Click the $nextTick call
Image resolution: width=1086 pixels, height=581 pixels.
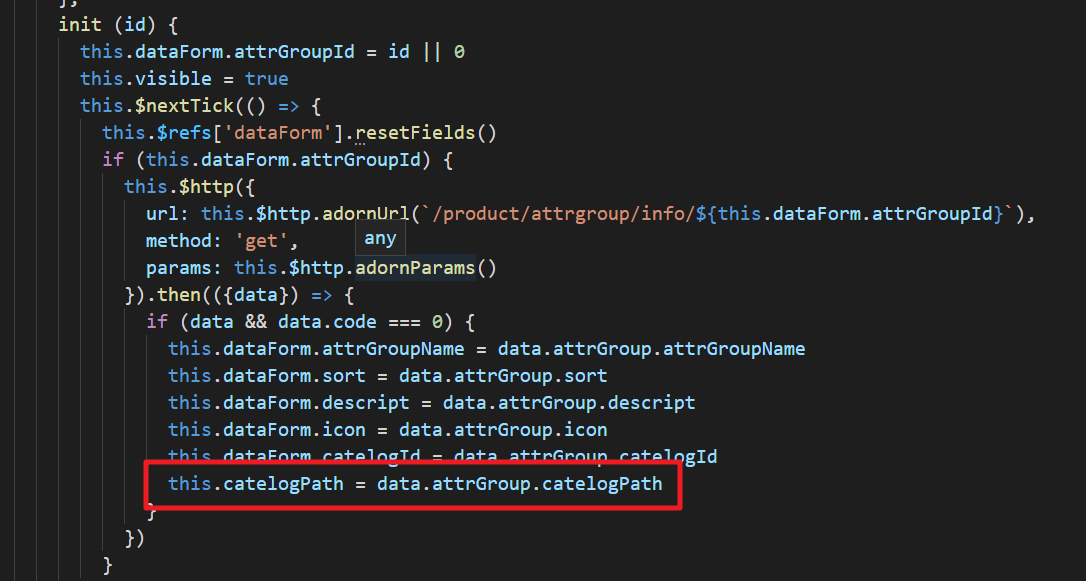pos(185,106)
